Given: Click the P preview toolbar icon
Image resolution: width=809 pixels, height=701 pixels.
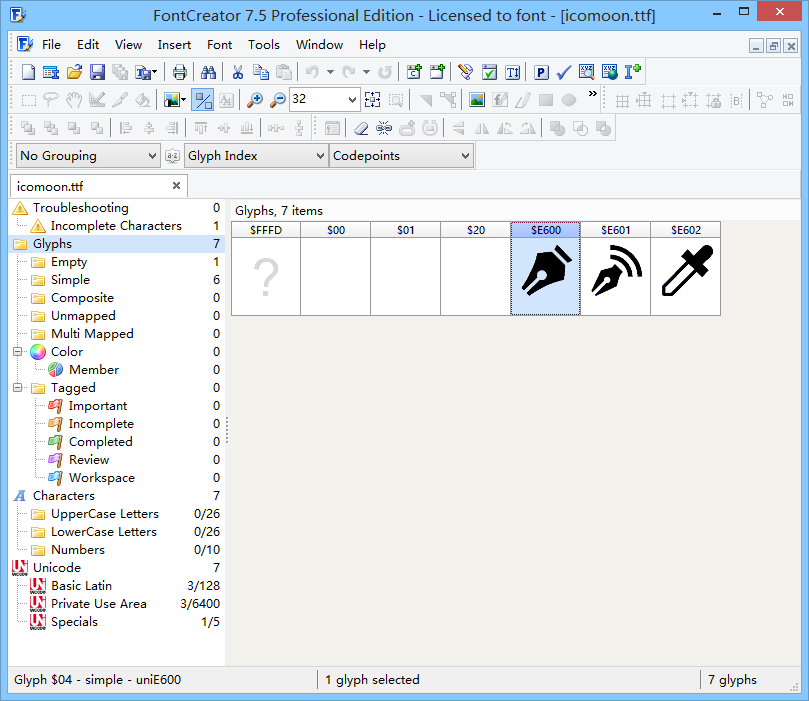Looking at the screenshot, I should tap(541, 72).
